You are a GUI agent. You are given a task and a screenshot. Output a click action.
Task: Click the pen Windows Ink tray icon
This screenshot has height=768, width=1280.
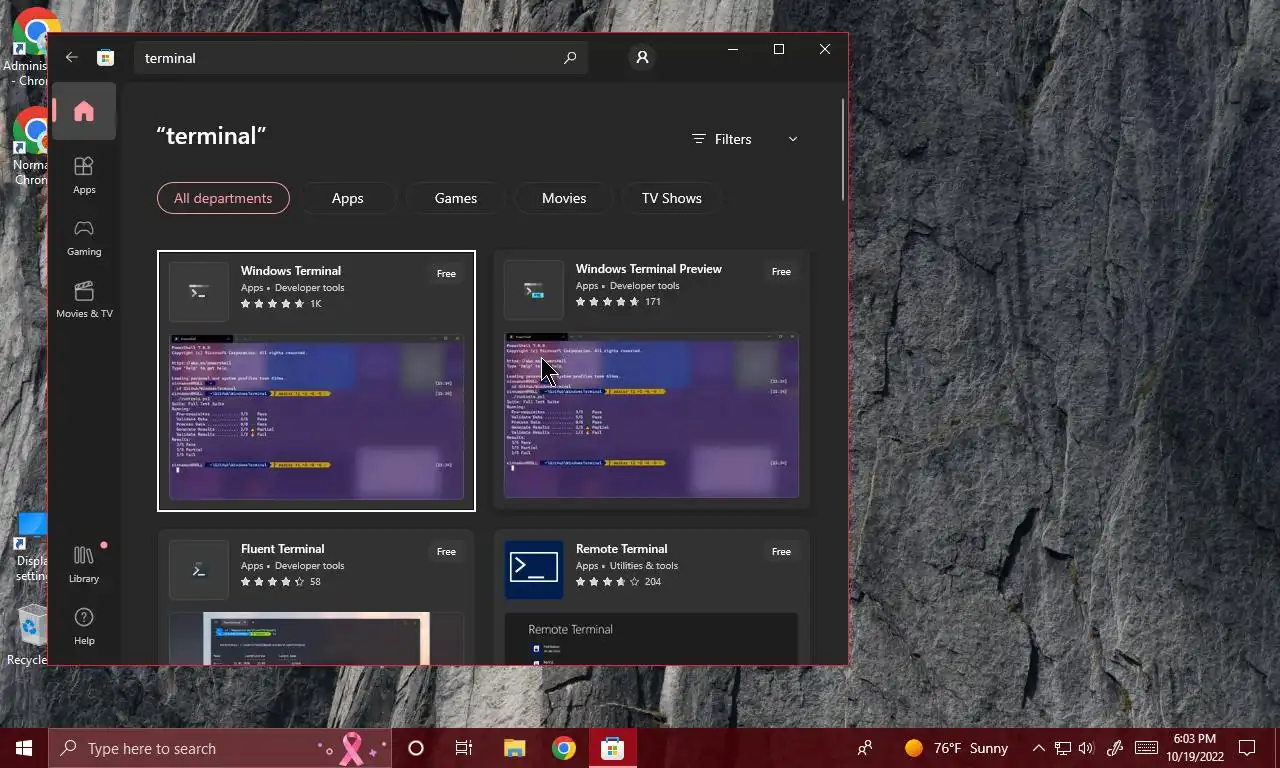coord(1116,748)
